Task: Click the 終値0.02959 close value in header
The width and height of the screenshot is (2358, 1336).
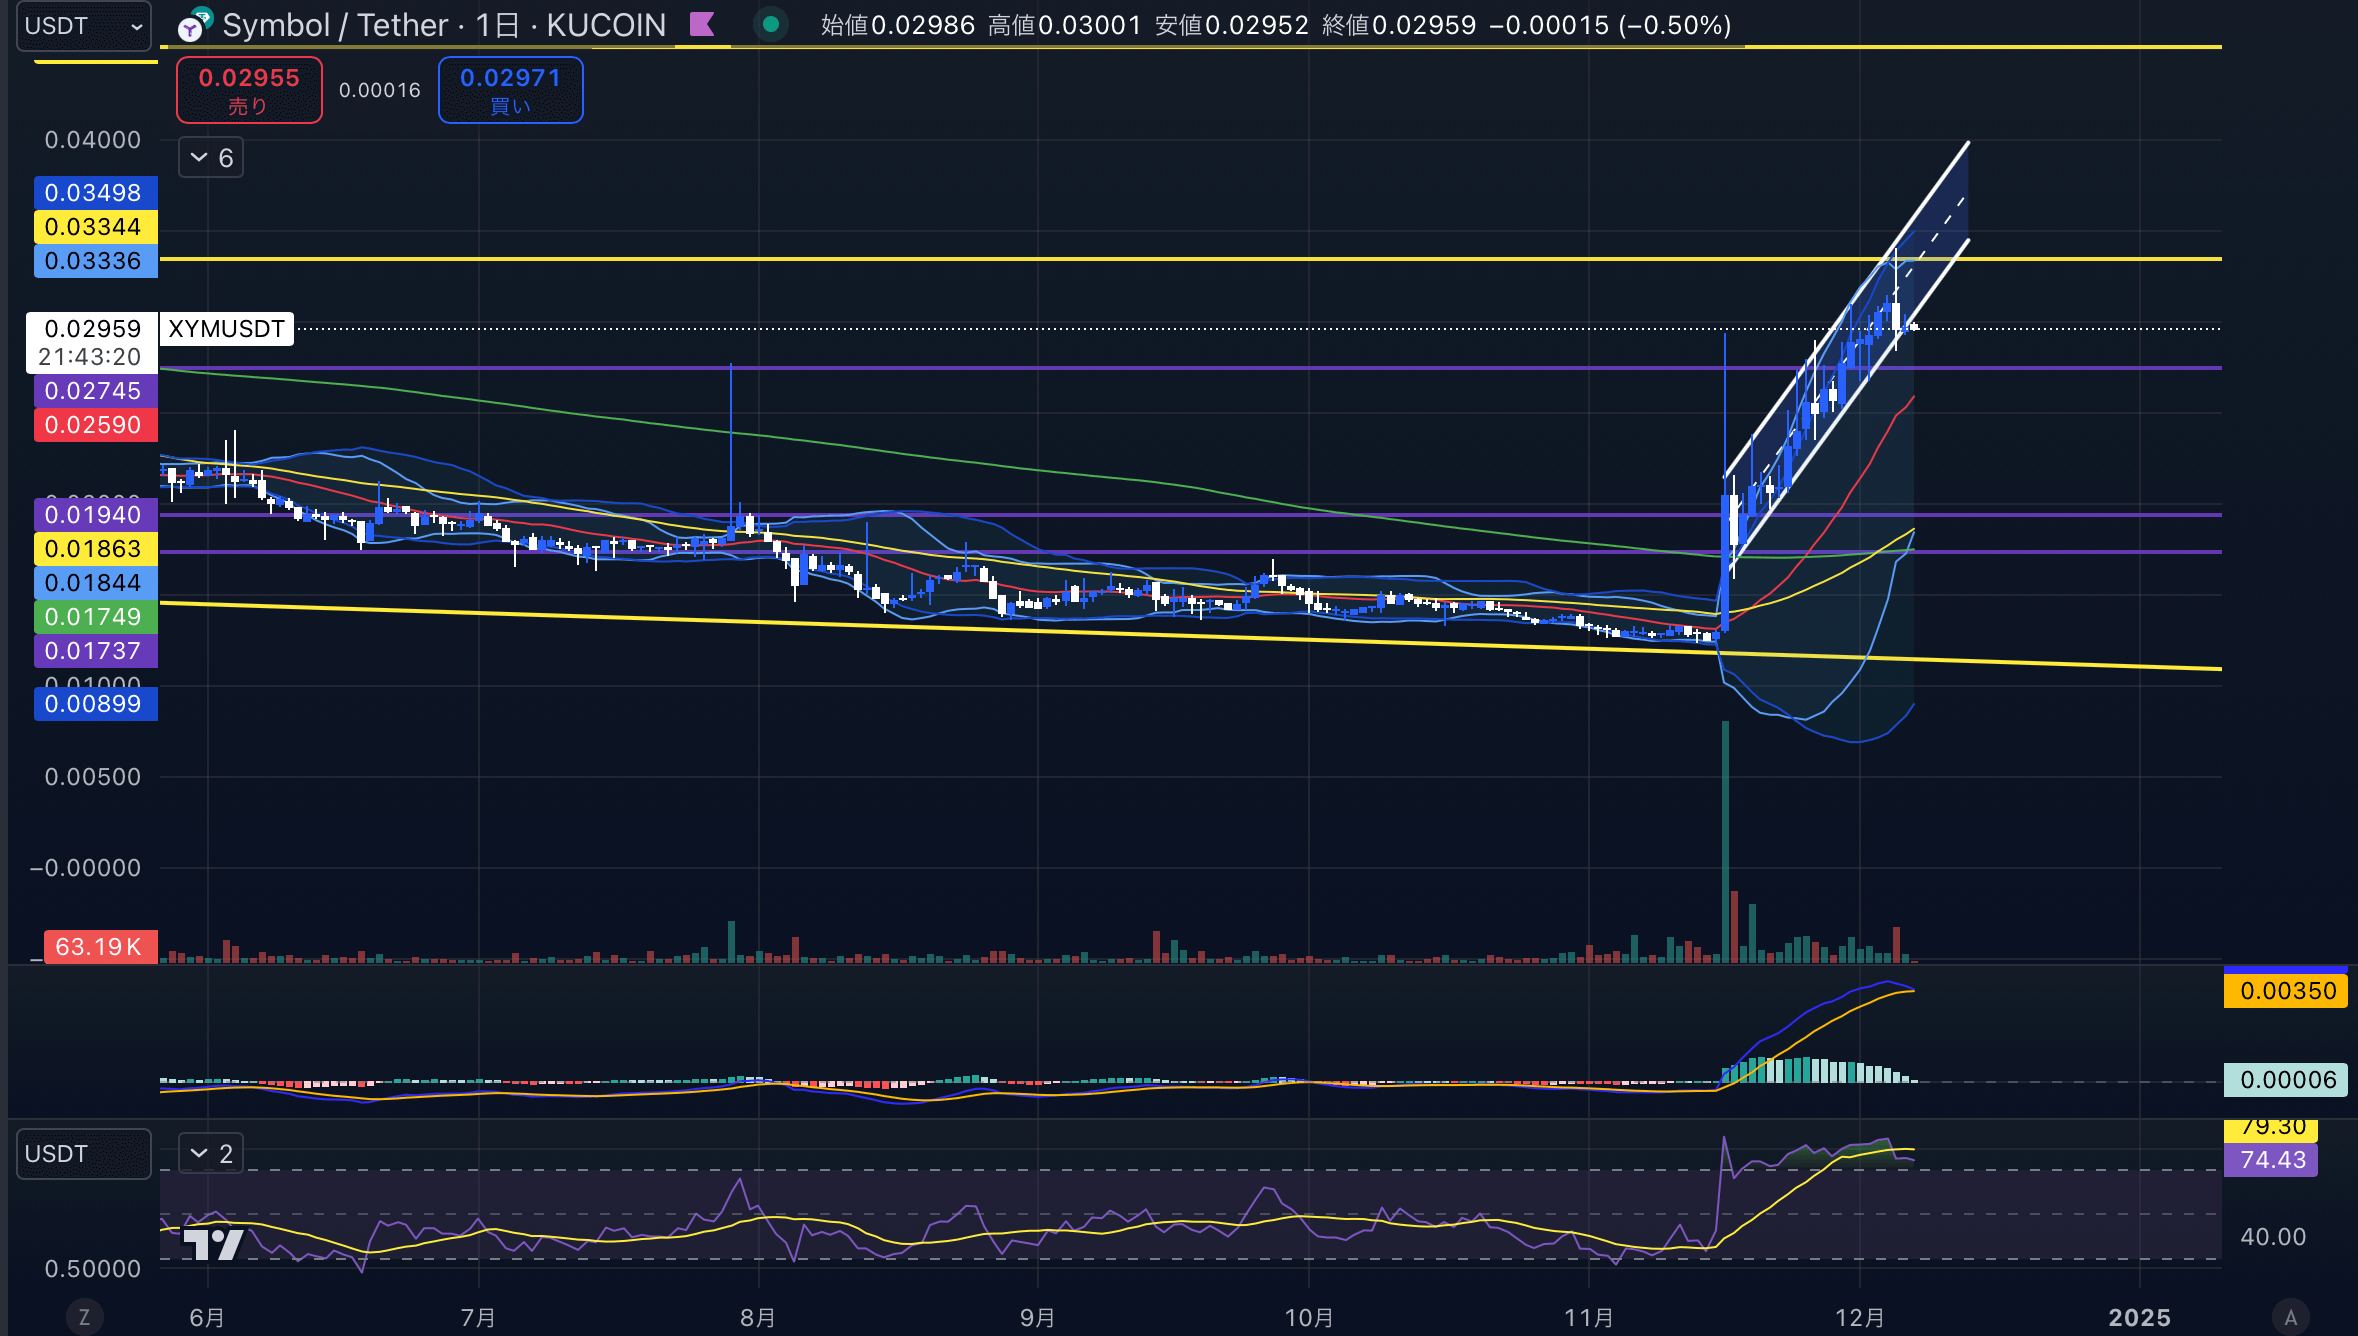Action: (1399, 25)
